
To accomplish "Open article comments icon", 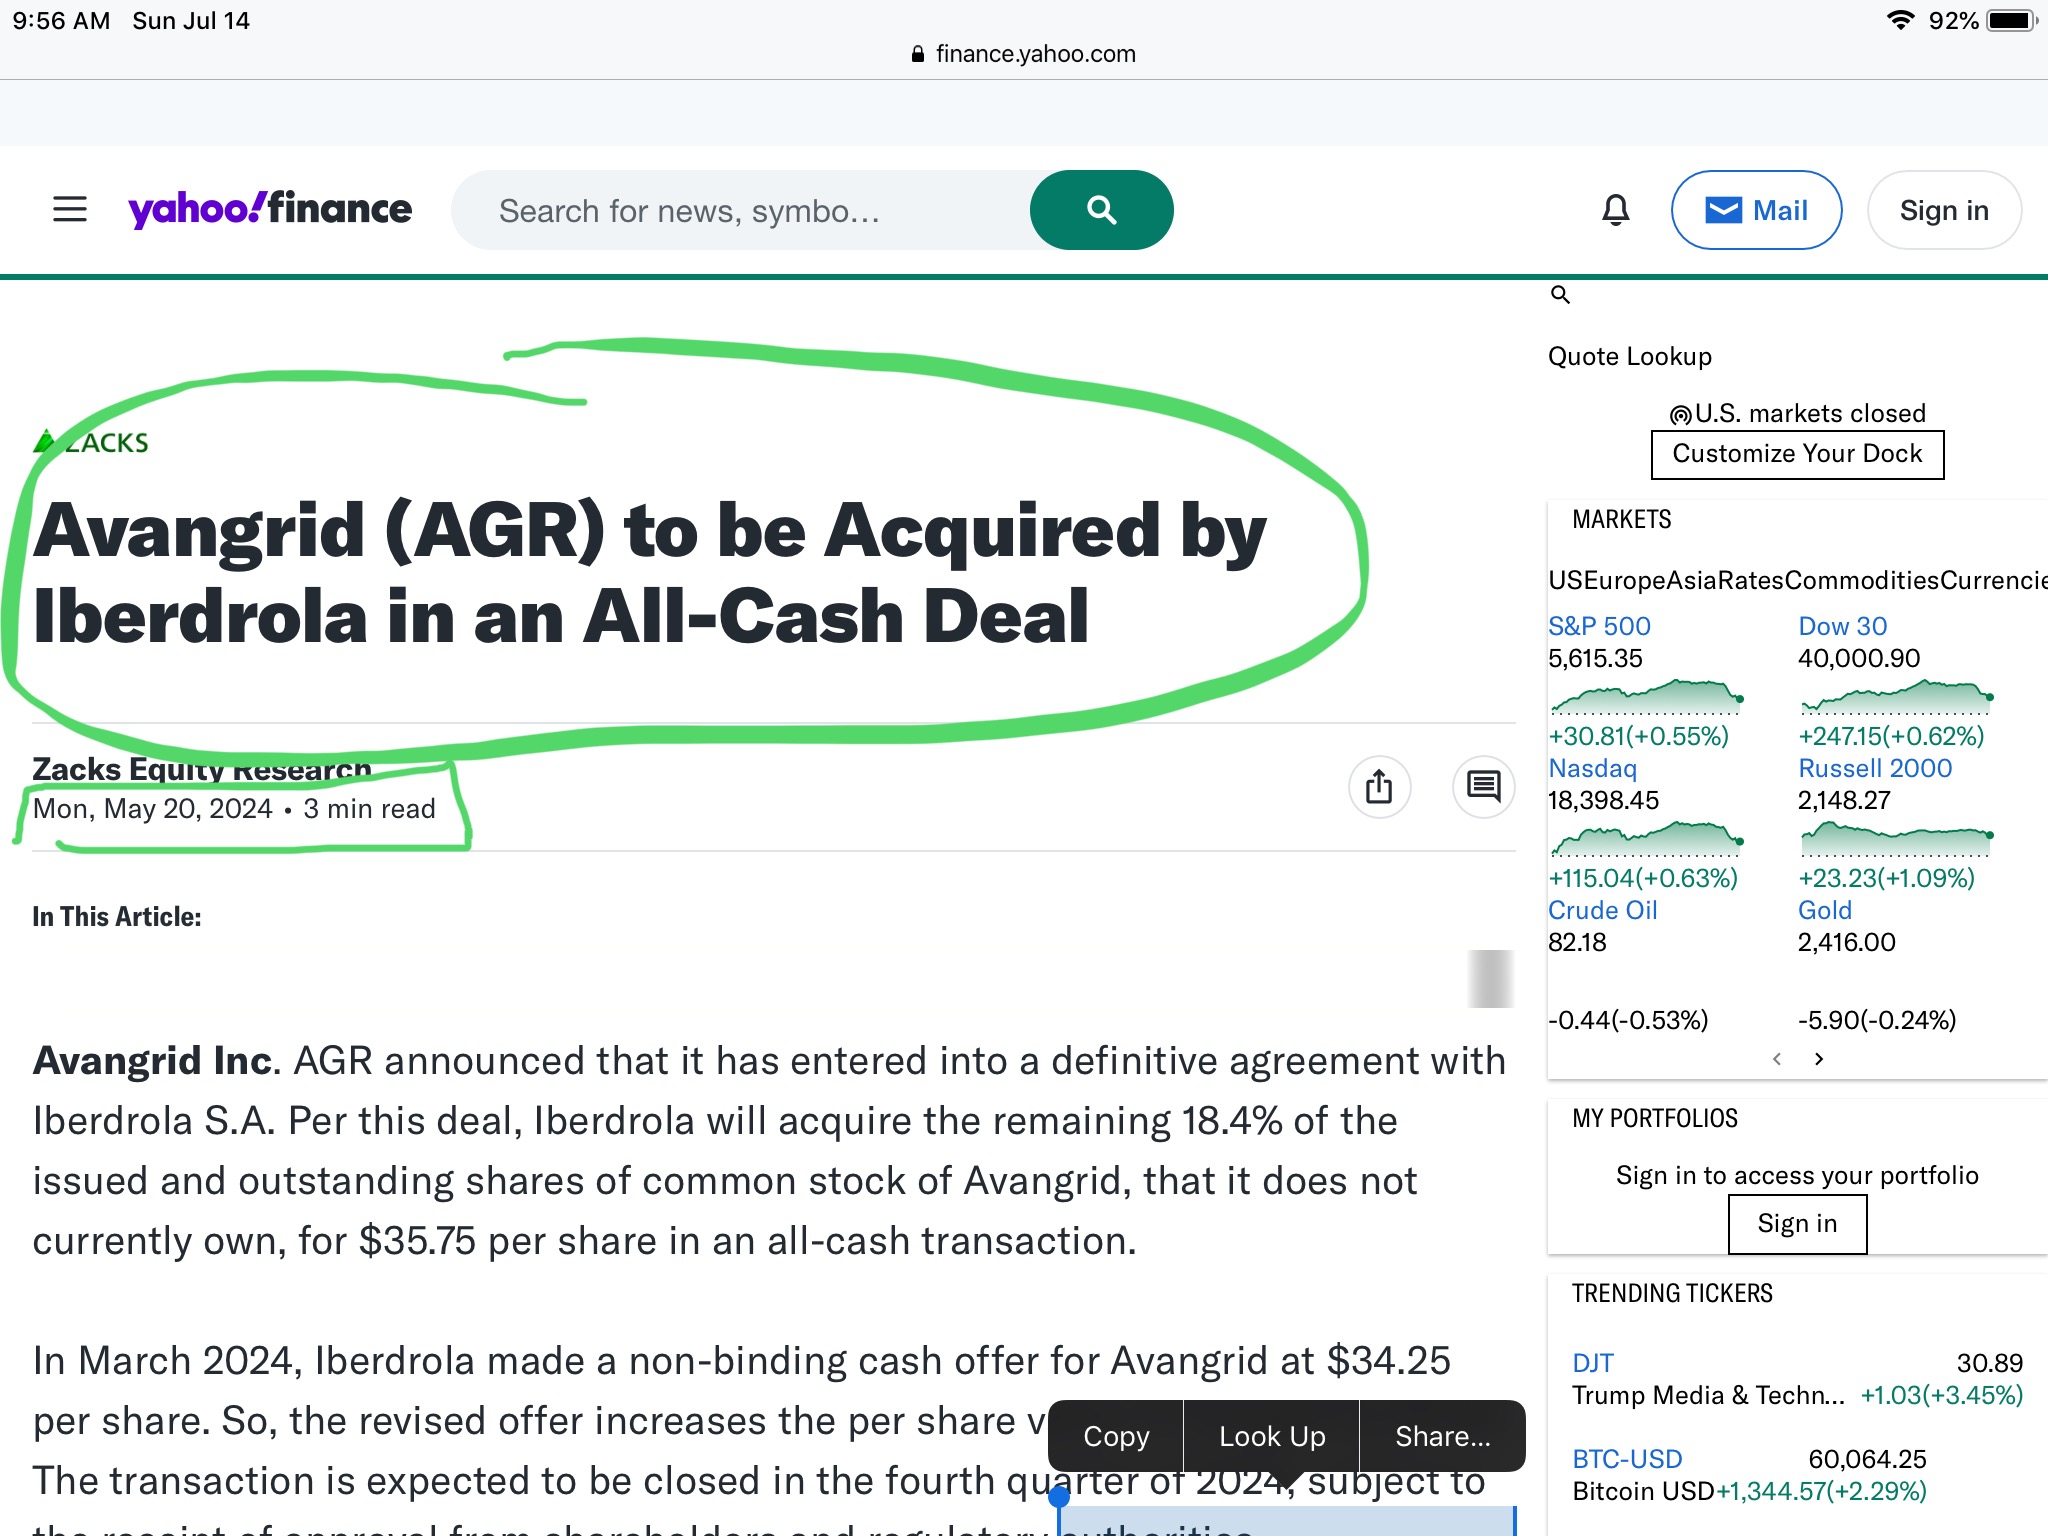I will click(x=1483, y=787).
